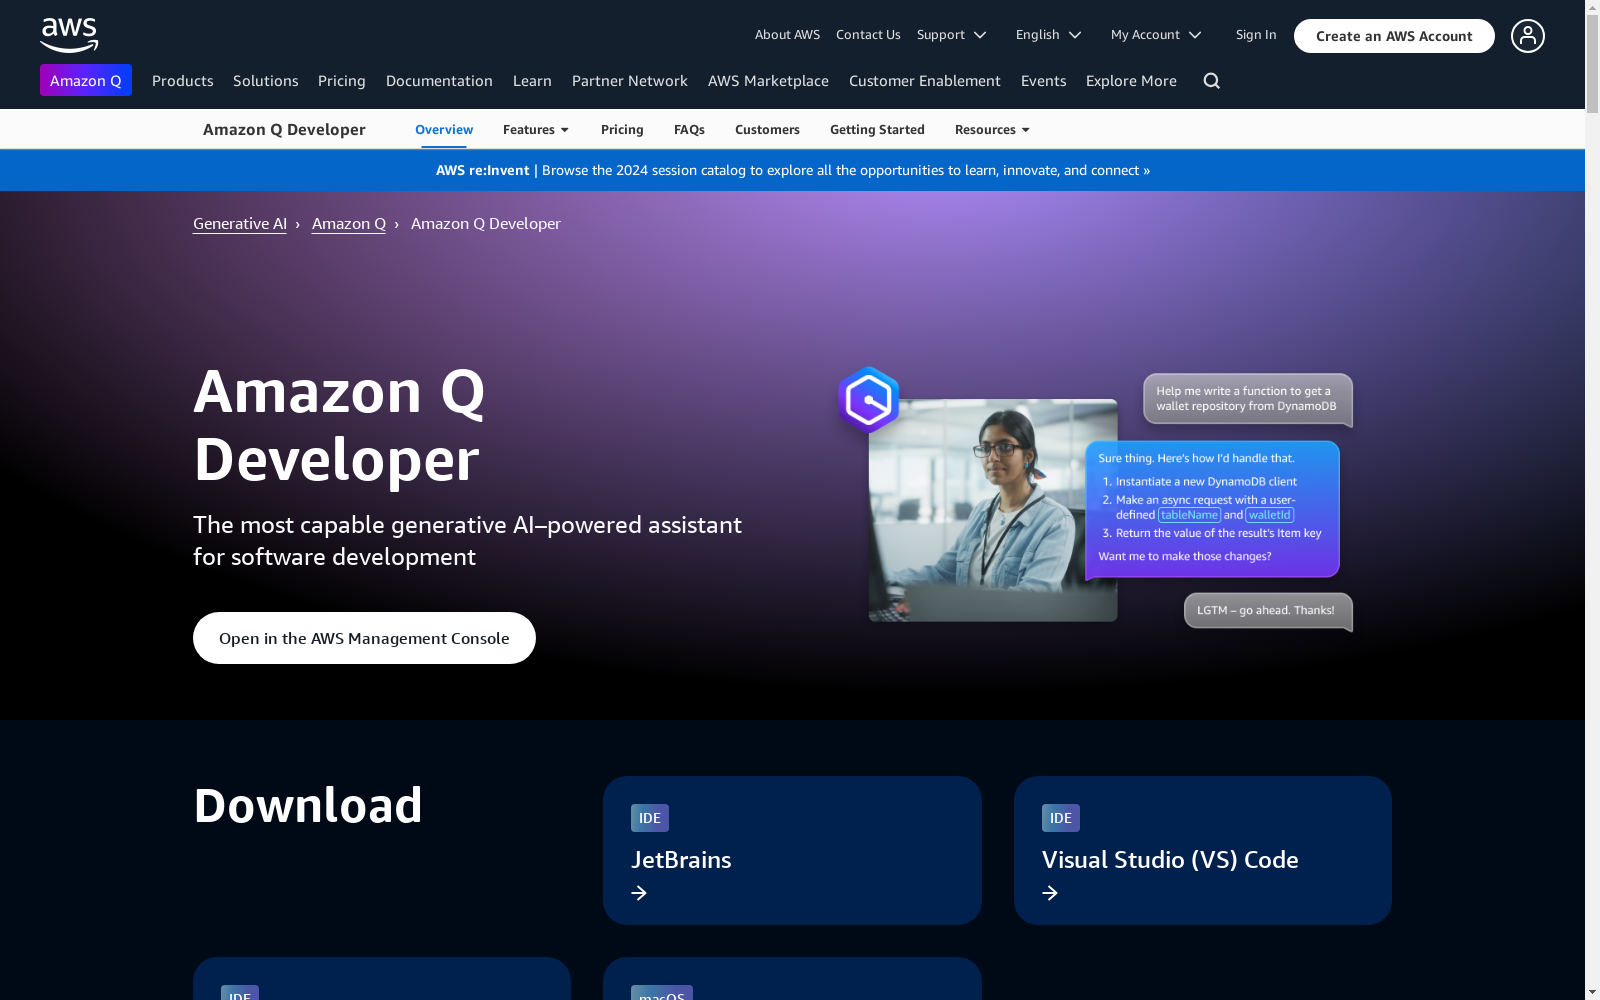Image resolution: width=1600 pixels, height=1000 pixels.
Task: Open the JetBrains download card
Action: click(792, 850)
